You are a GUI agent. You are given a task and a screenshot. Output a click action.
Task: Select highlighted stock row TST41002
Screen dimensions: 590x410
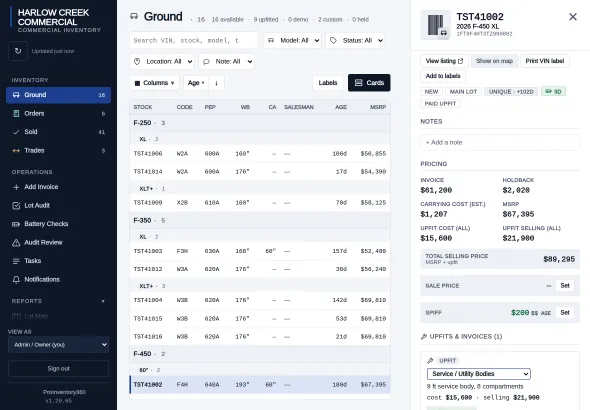pyautogui.click(x=260, y=384)
